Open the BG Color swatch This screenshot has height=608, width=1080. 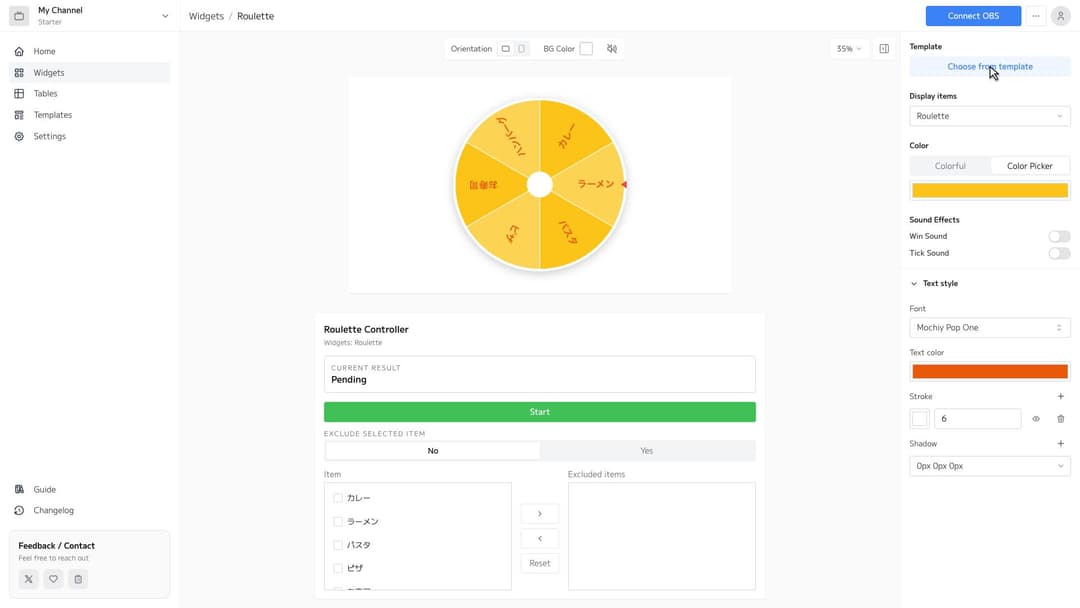(x=586, y=49)
